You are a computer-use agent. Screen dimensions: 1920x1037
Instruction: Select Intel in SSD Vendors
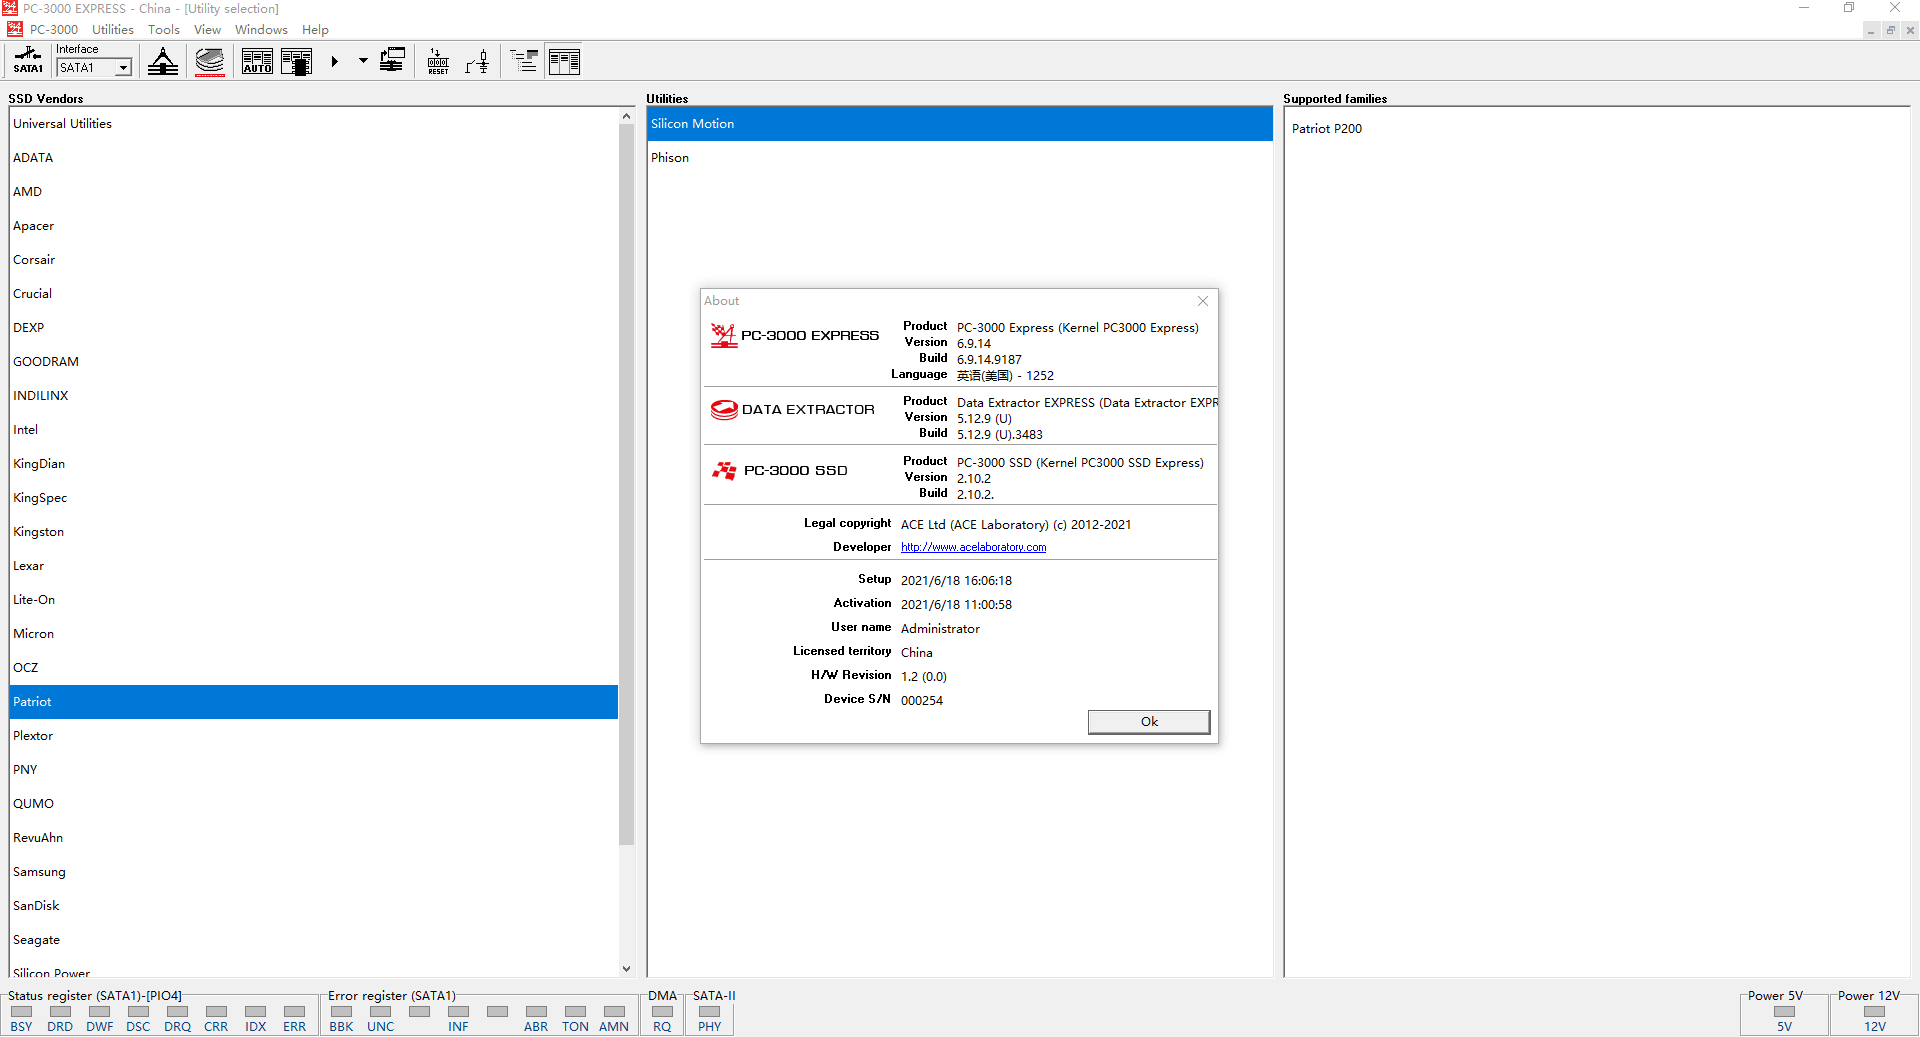(314, 430)
